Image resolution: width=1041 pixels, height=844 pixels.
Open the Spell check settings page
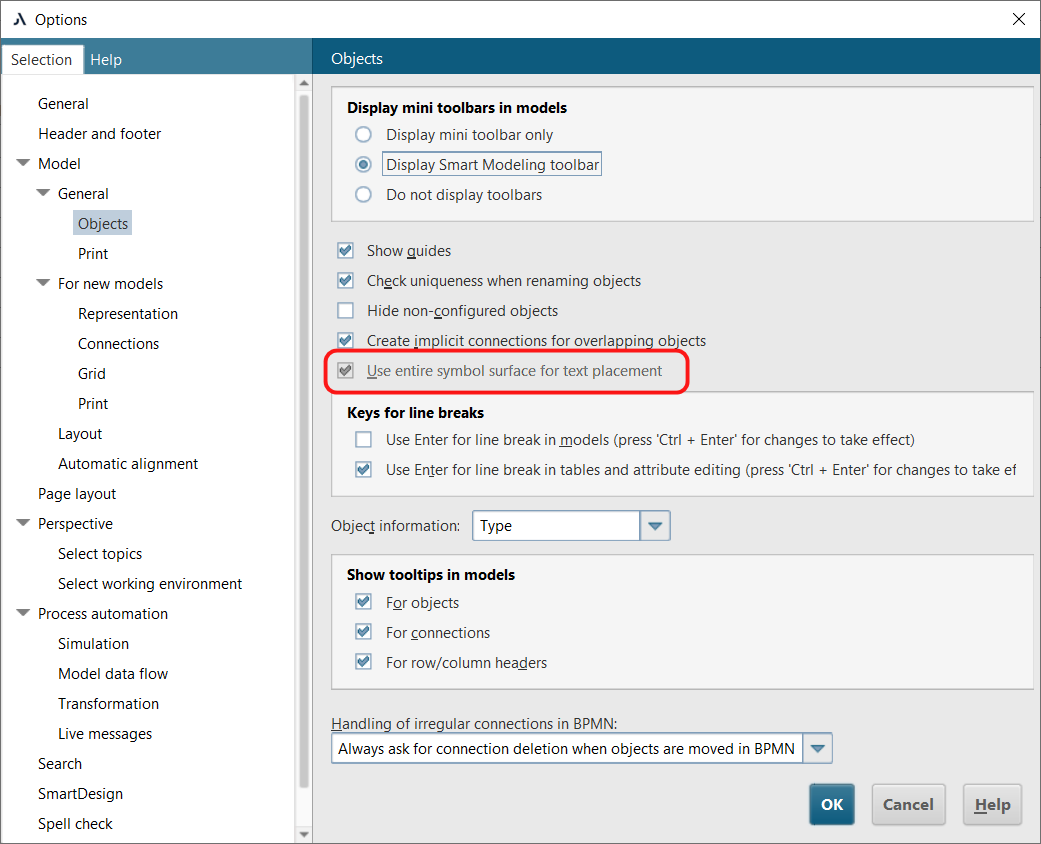pyautogui.click(x=76, y=823)
